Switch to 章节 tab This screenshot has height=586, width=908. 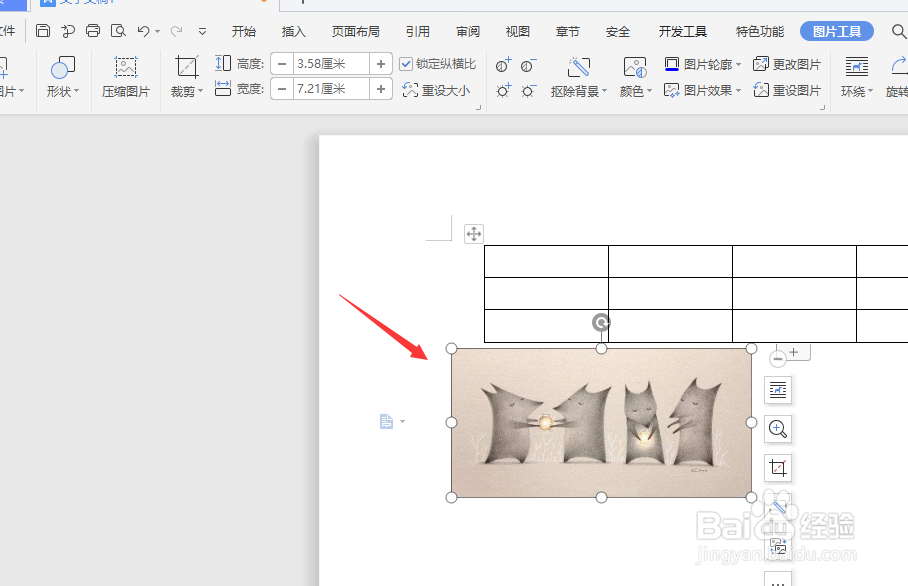point(568,31)
